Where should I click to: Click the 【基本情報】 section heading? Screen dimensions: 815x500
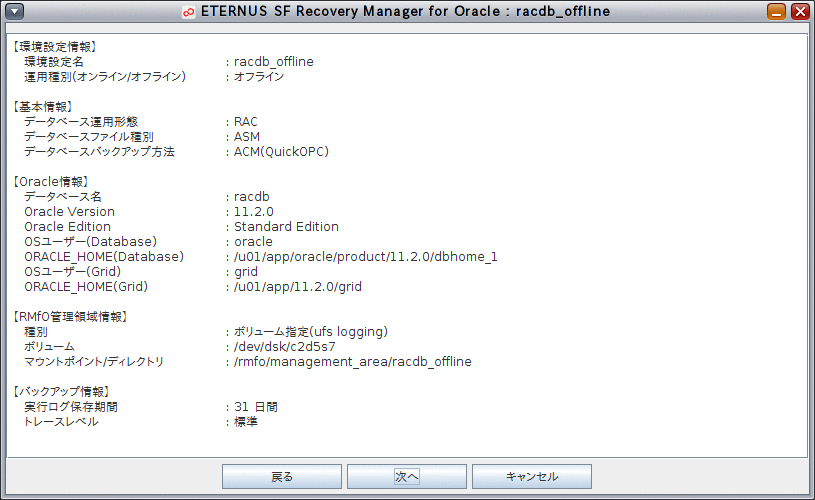pos(43,107)
